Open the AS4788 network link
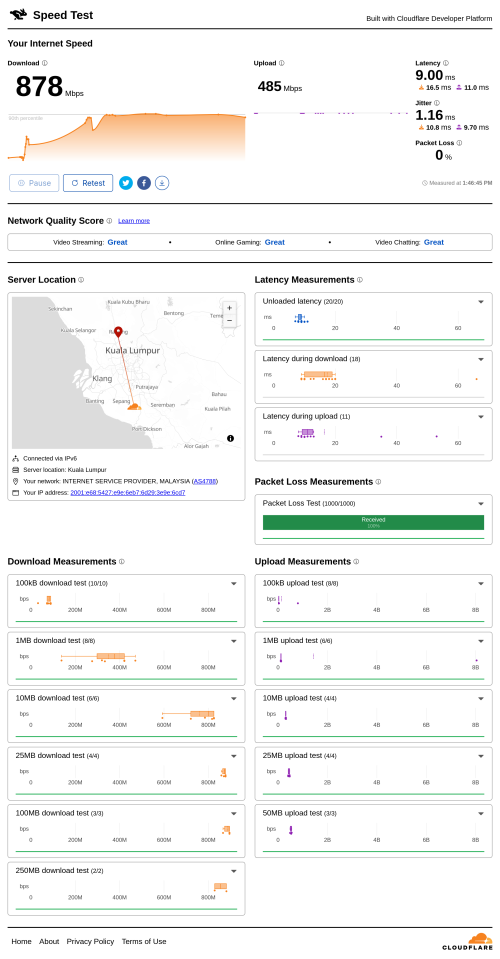The image size is (500, 959). (205, 481)
